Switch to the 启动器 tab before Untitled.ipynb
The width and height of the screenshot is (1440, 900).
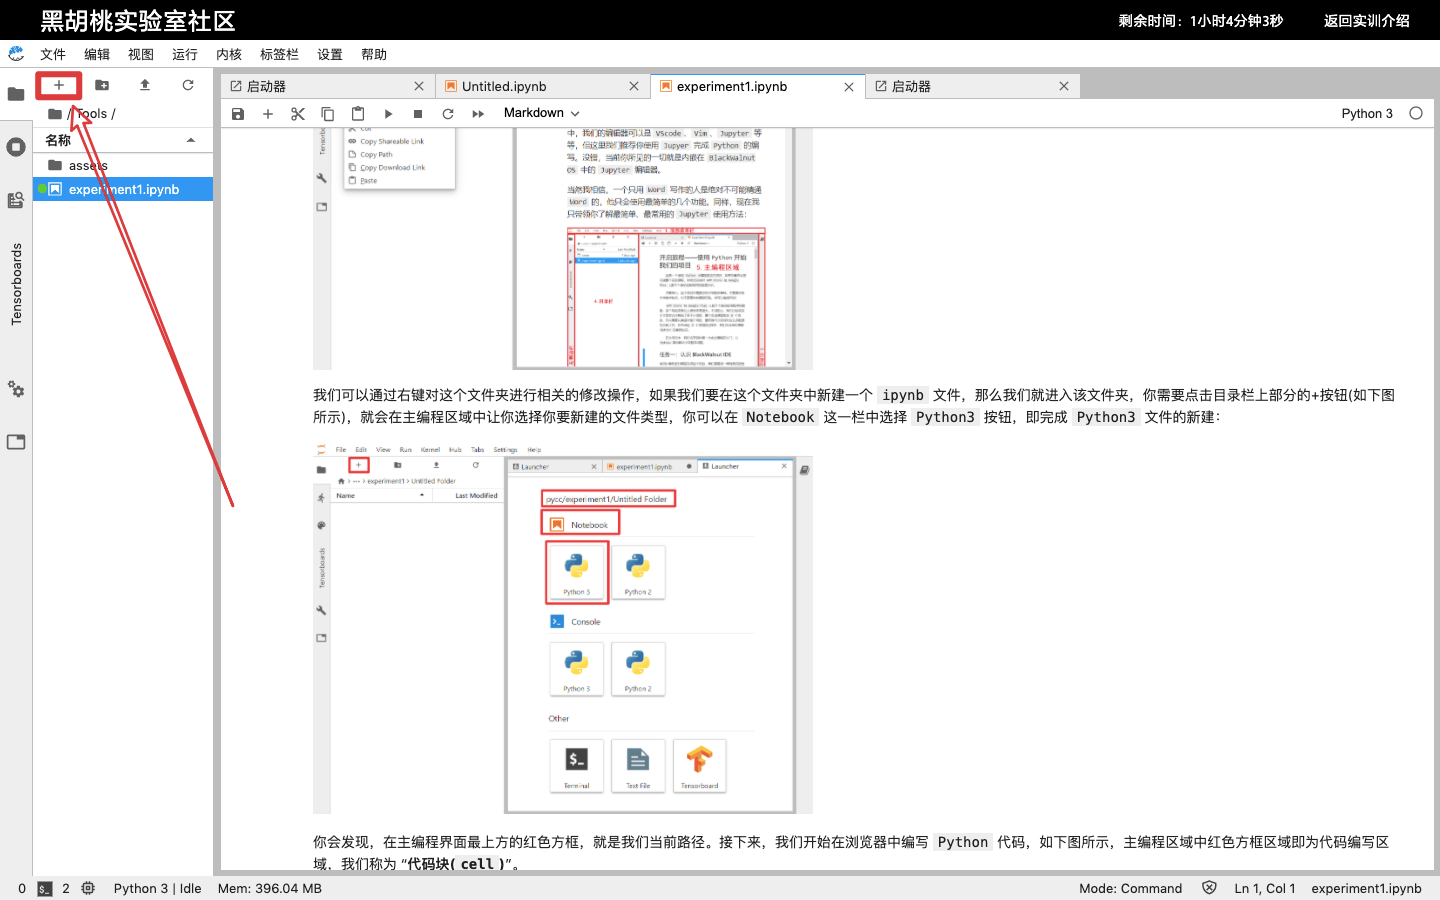pyautogui.click(x=327, y=87)
